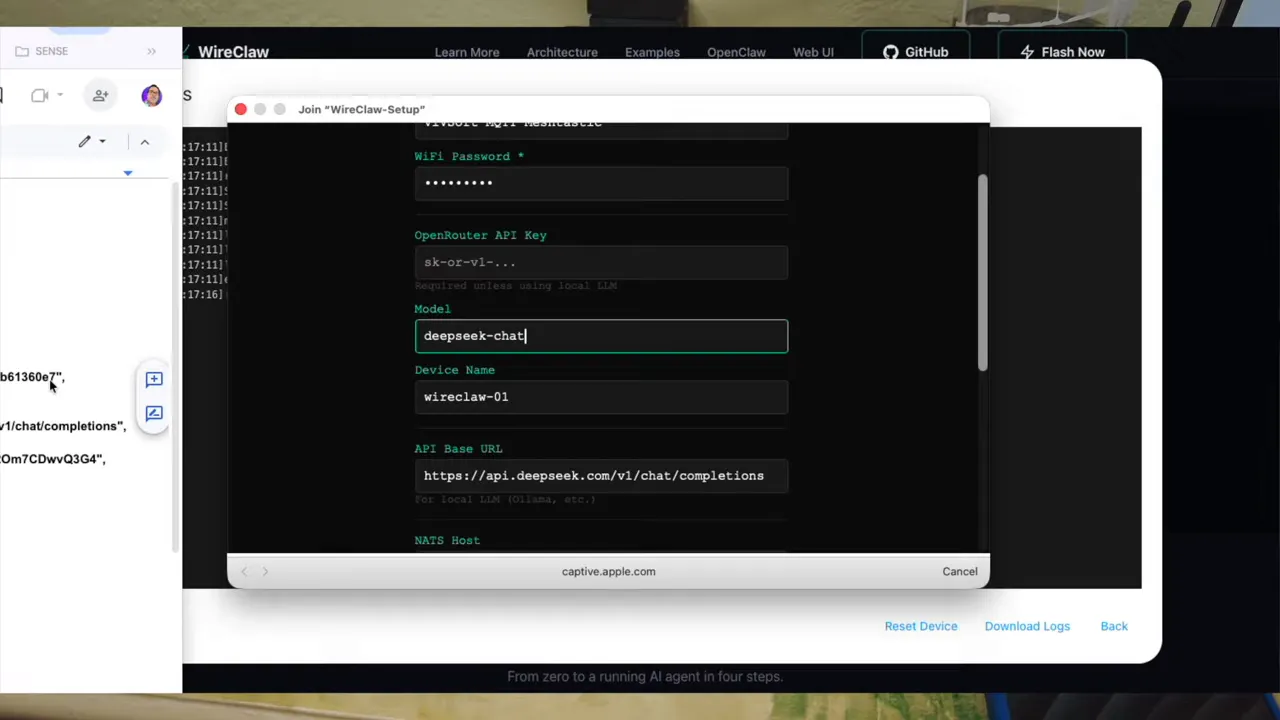Open the GitHub link button
1280x720 pixels.
(x=915, y=52)
